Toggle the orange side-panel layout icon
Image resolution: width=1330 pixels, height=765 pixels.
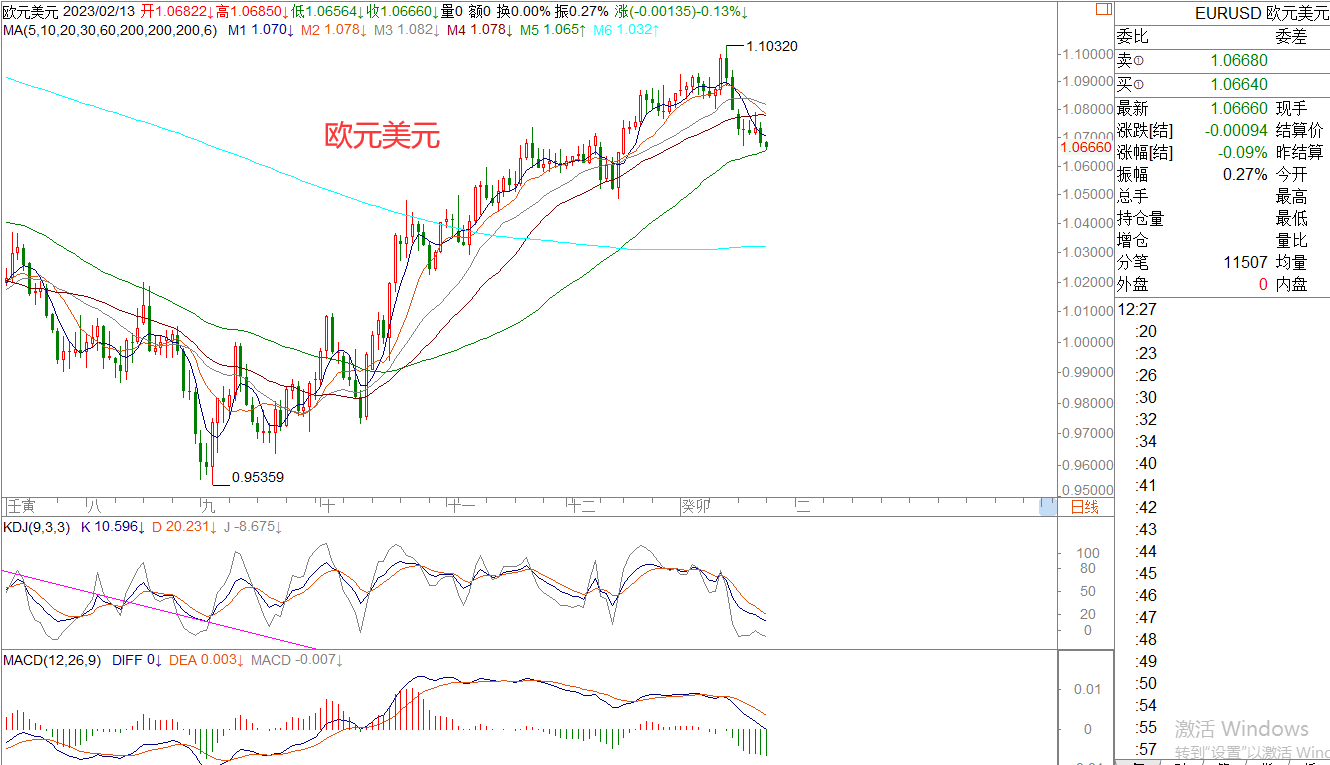1102,10
